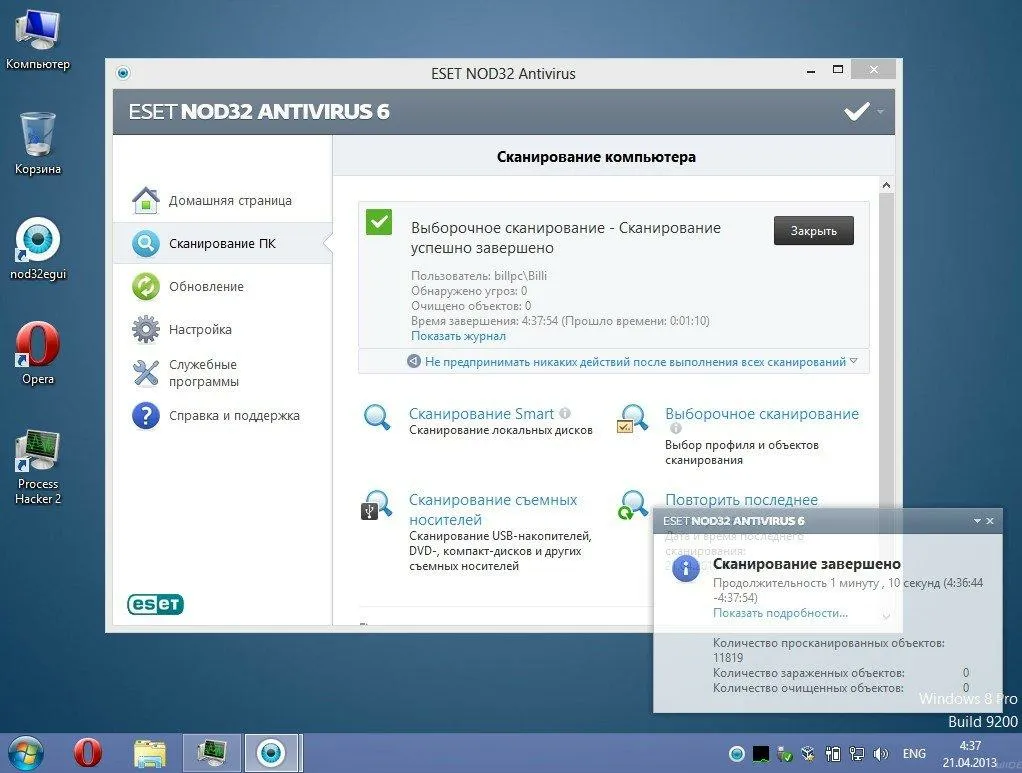Open Служебные программы tools section
This screenshot has width=1022, height=773.
203,373
